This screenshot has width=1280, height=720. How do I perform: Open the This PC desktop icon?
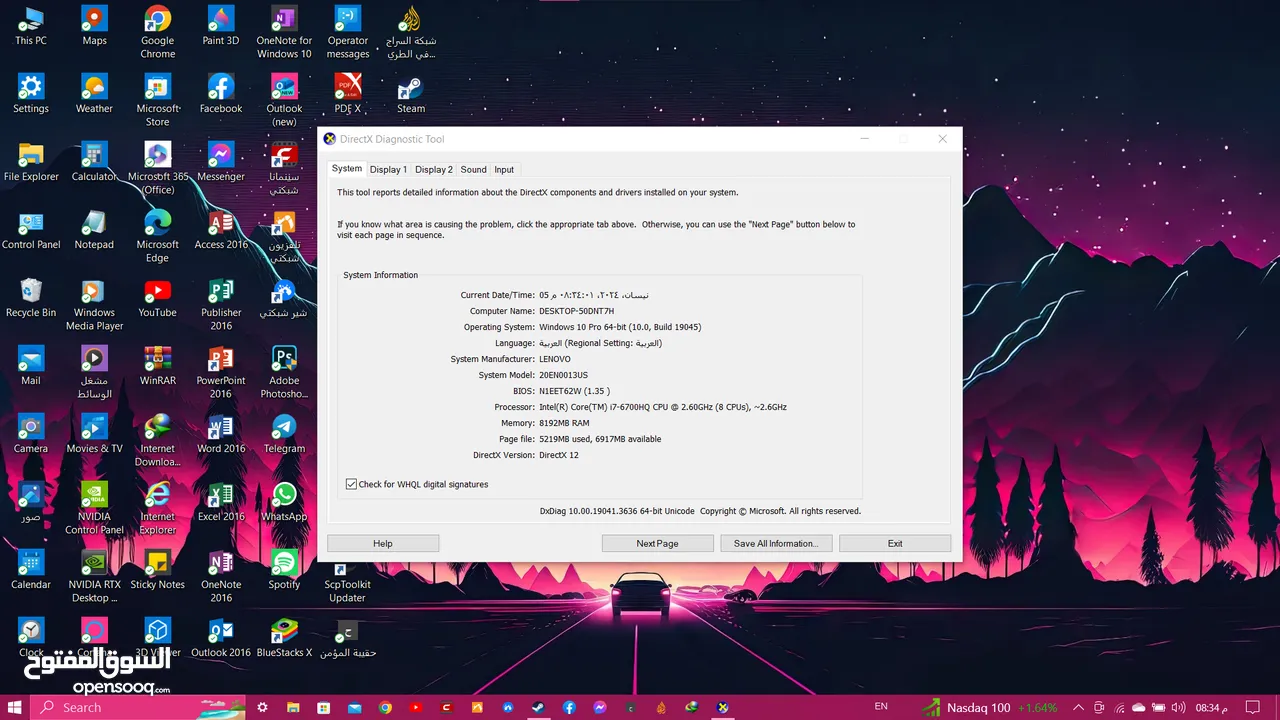pyautogui.click(x=31, y=26)
